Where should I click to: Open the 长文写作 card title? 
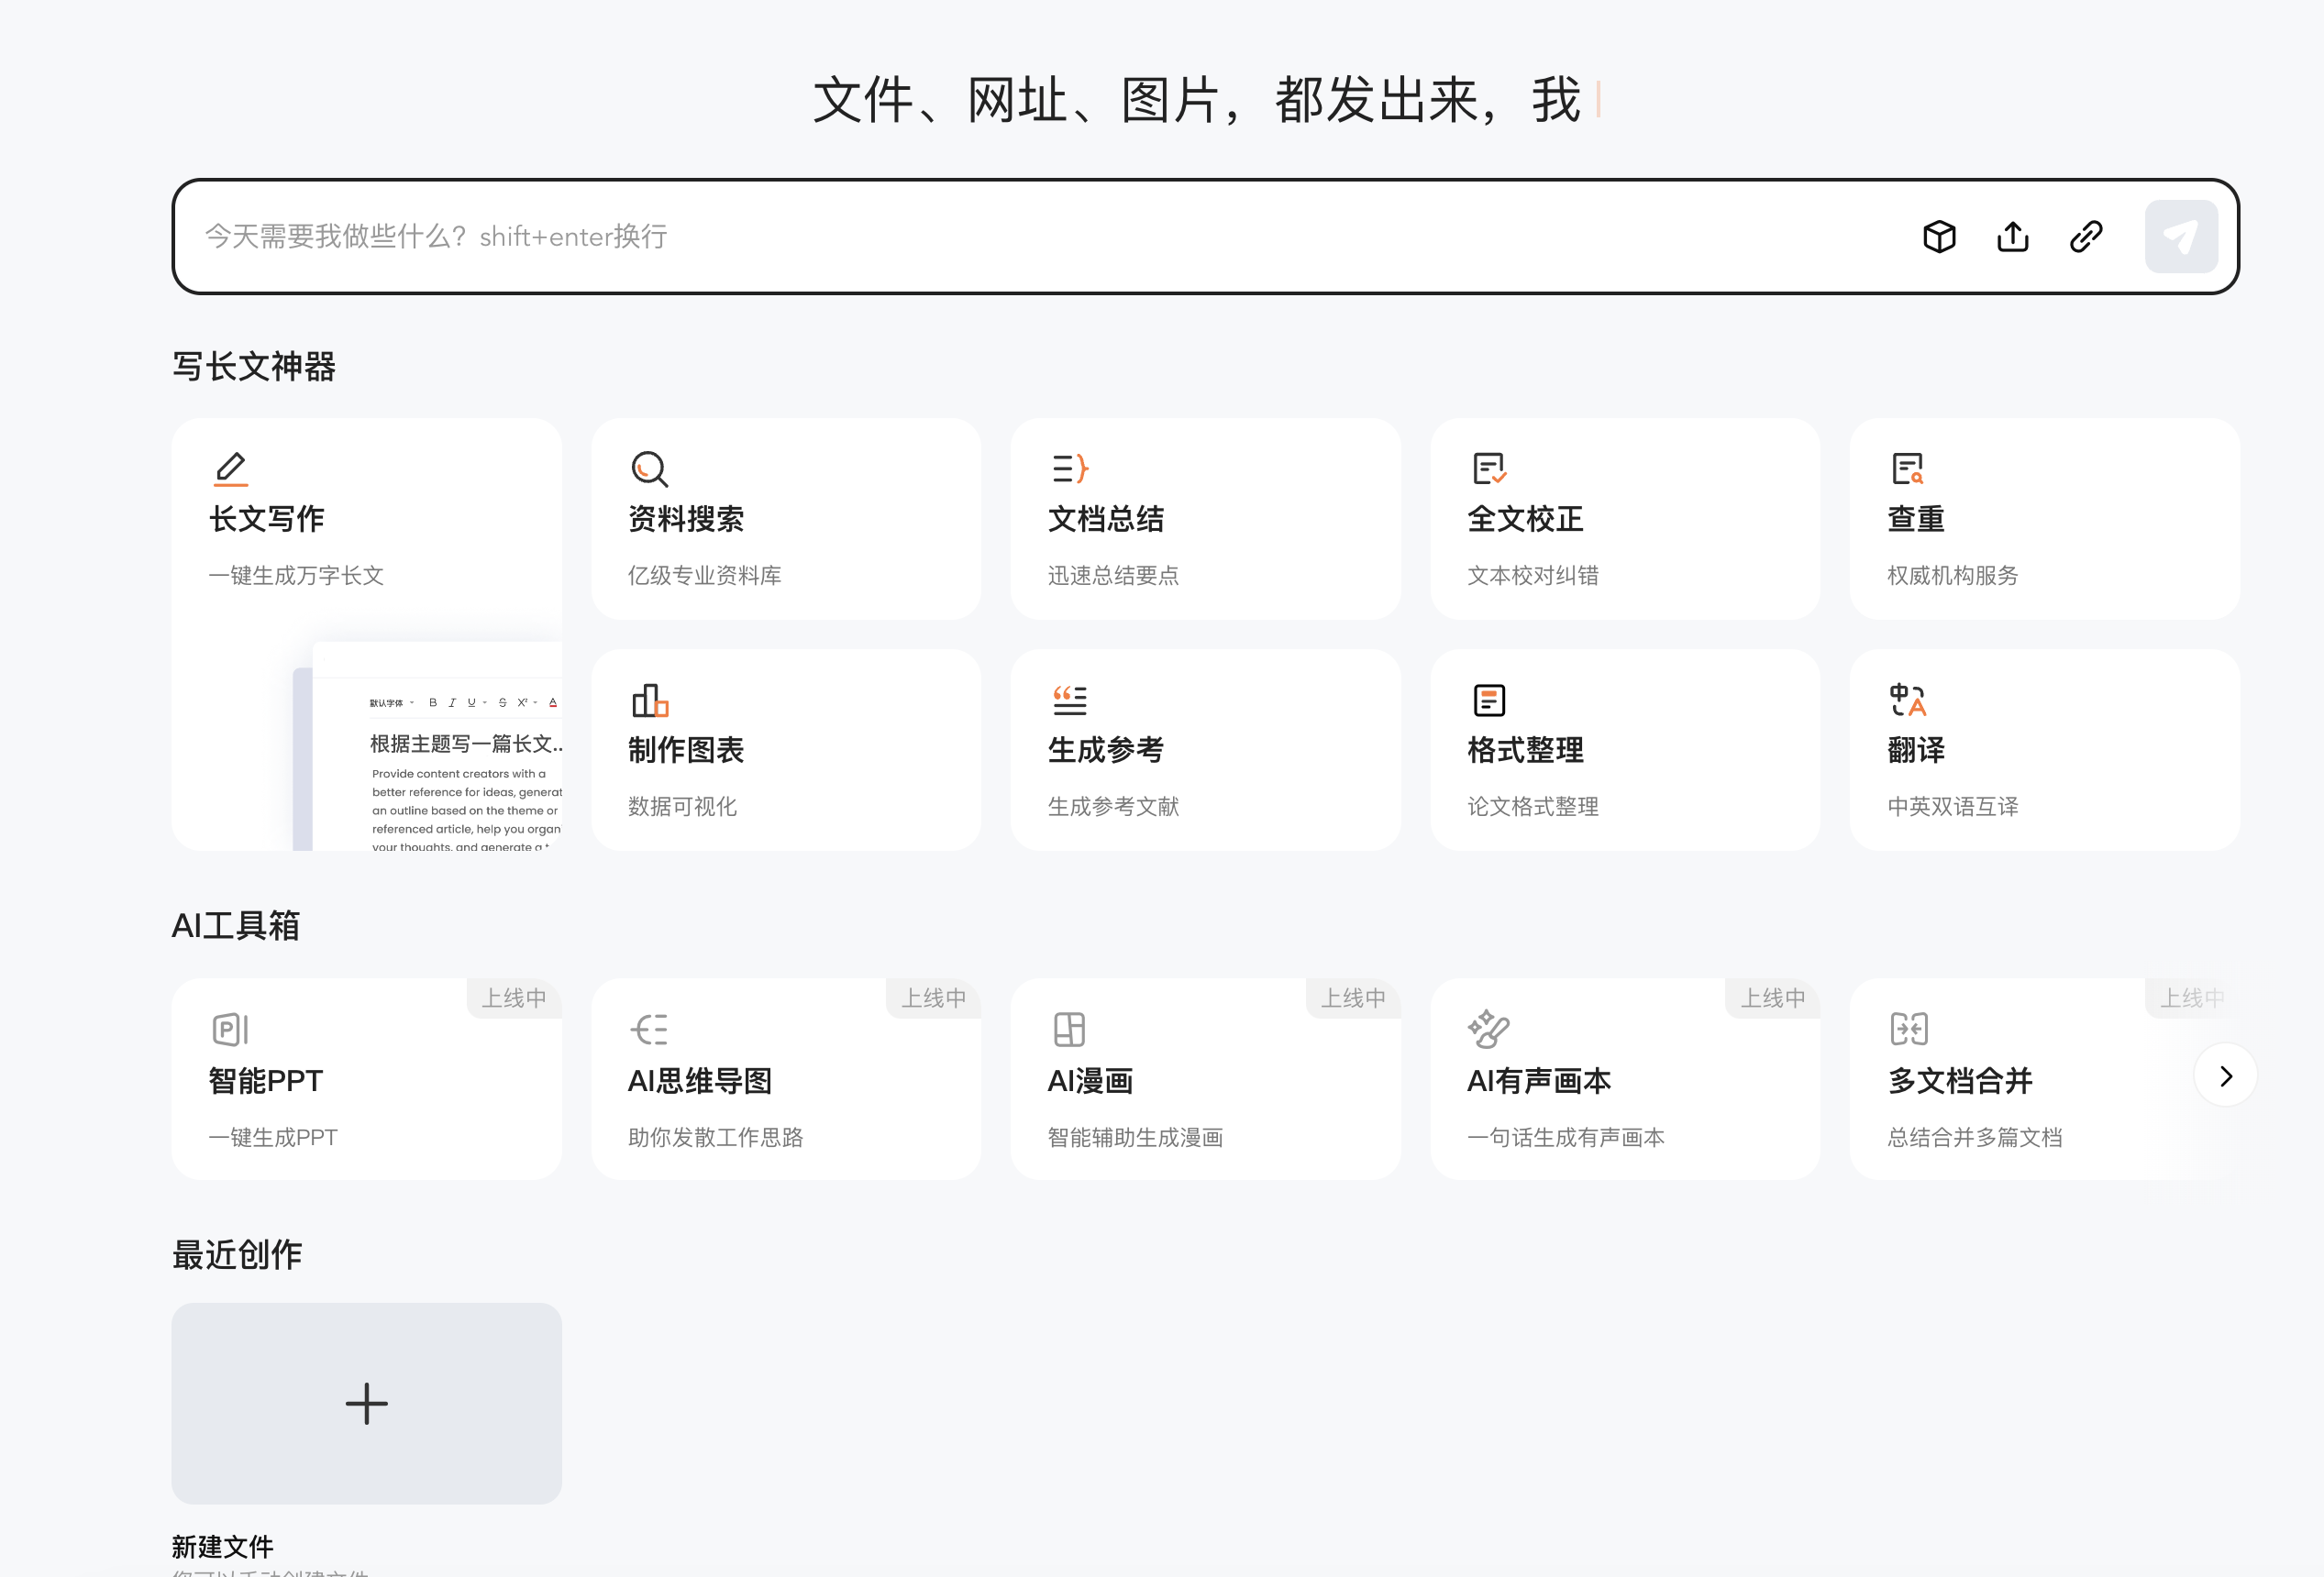266,519
